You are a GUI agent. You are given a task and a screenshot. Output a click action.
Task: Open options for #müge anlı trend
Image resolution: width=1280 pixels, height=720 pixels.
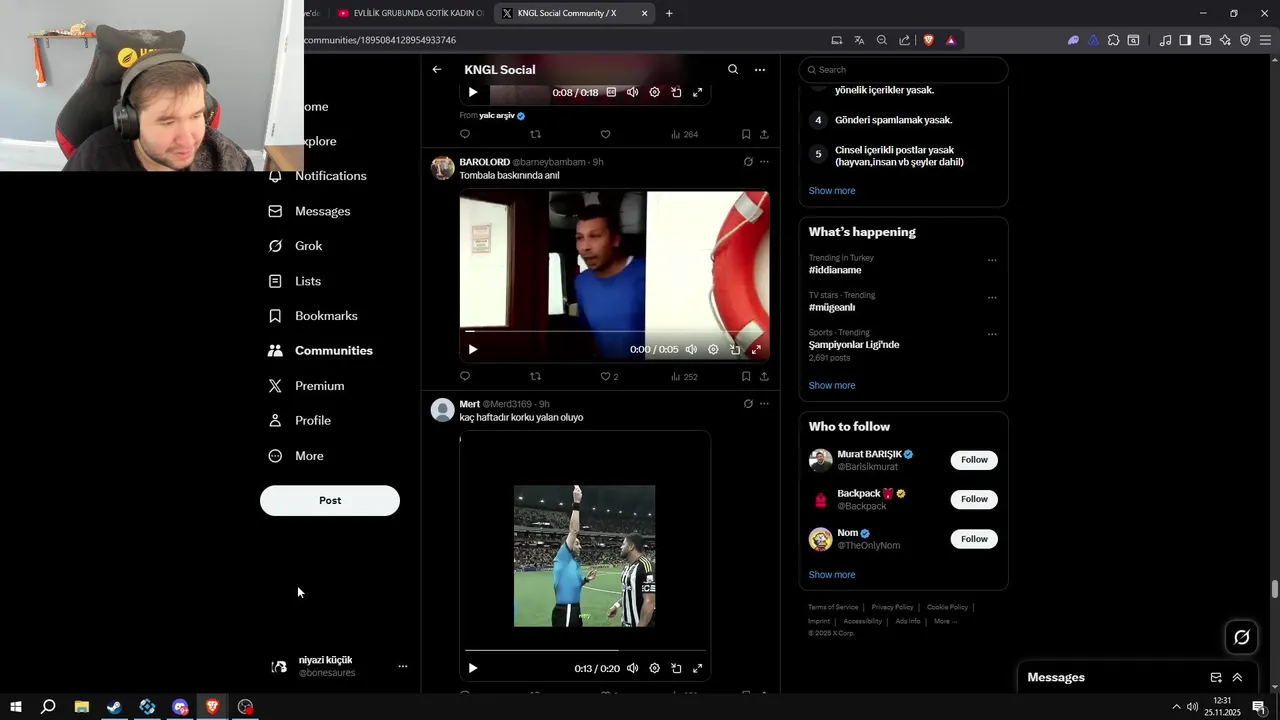coord(992,297)
